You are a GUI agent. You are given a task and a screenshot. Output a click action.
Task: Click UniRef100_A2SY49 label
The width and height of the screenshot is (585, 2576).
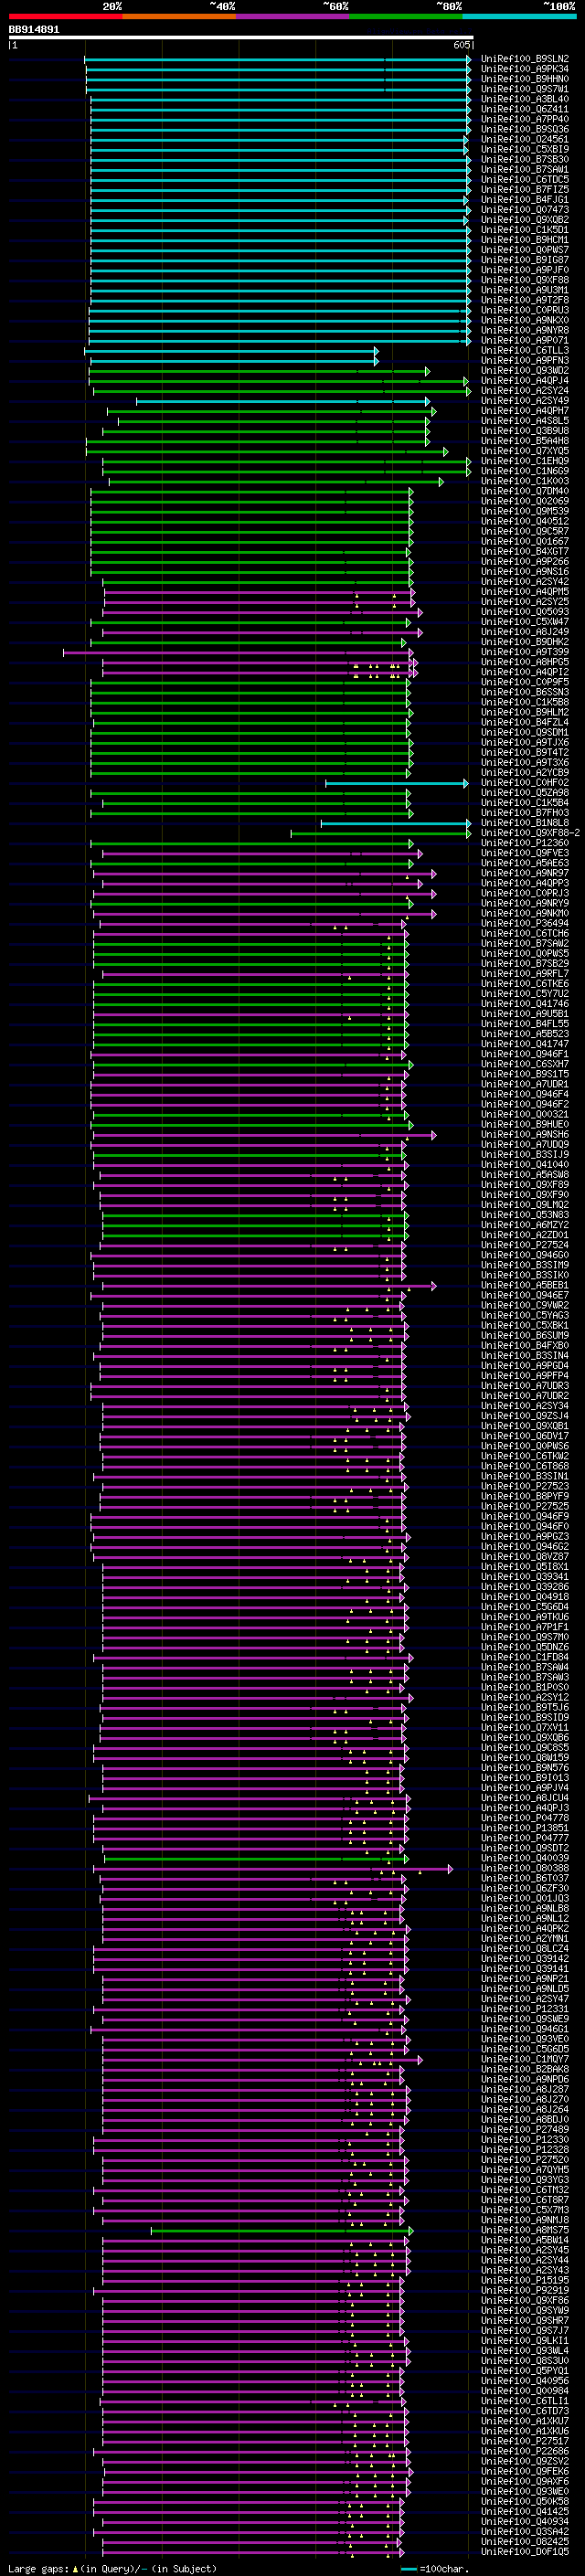(x=525, y=401)
